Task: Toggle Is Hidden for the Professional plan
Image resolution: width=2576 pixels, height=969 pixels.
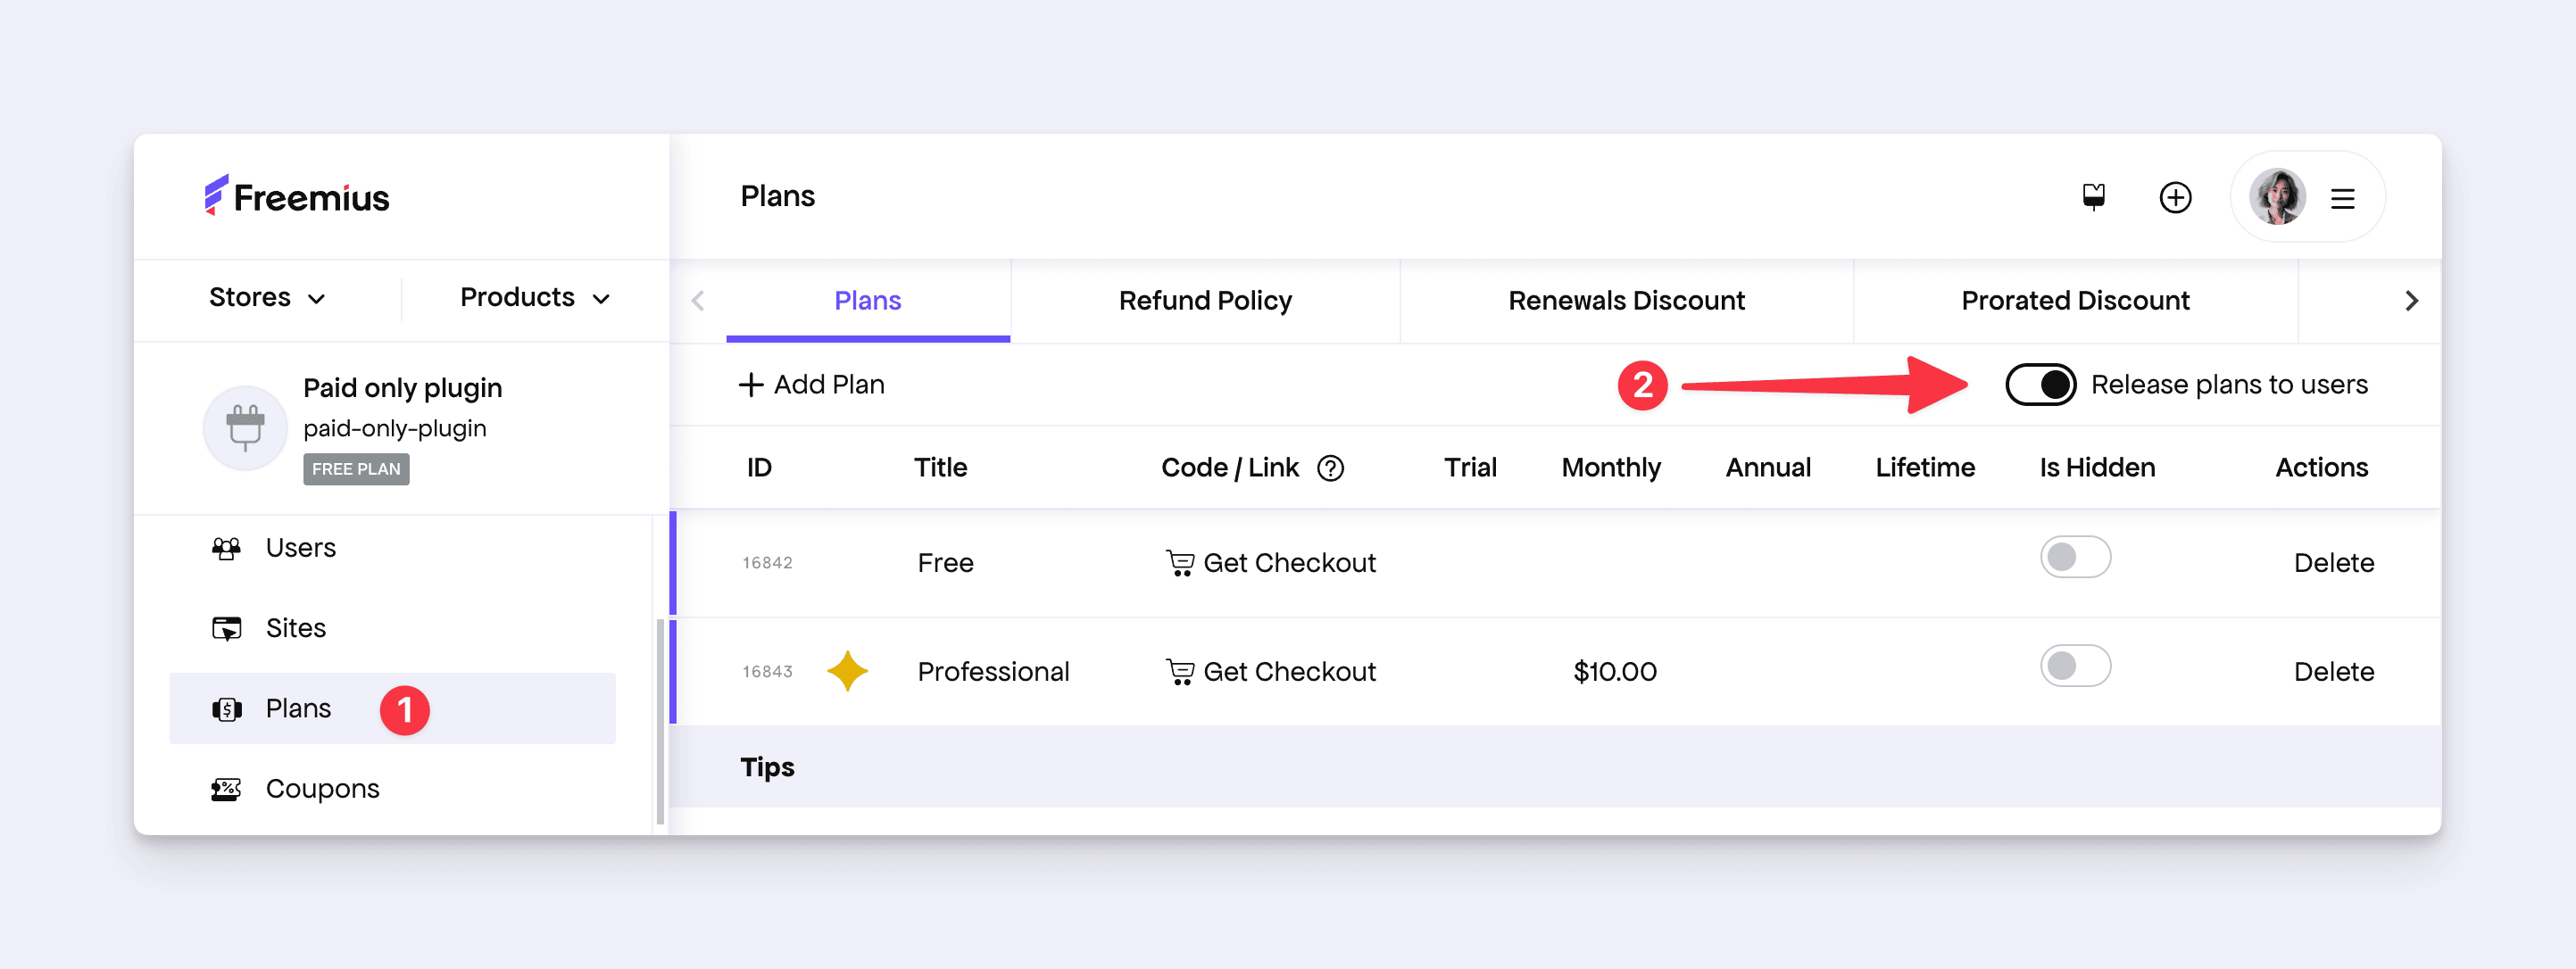Action: click(2075, 667)
